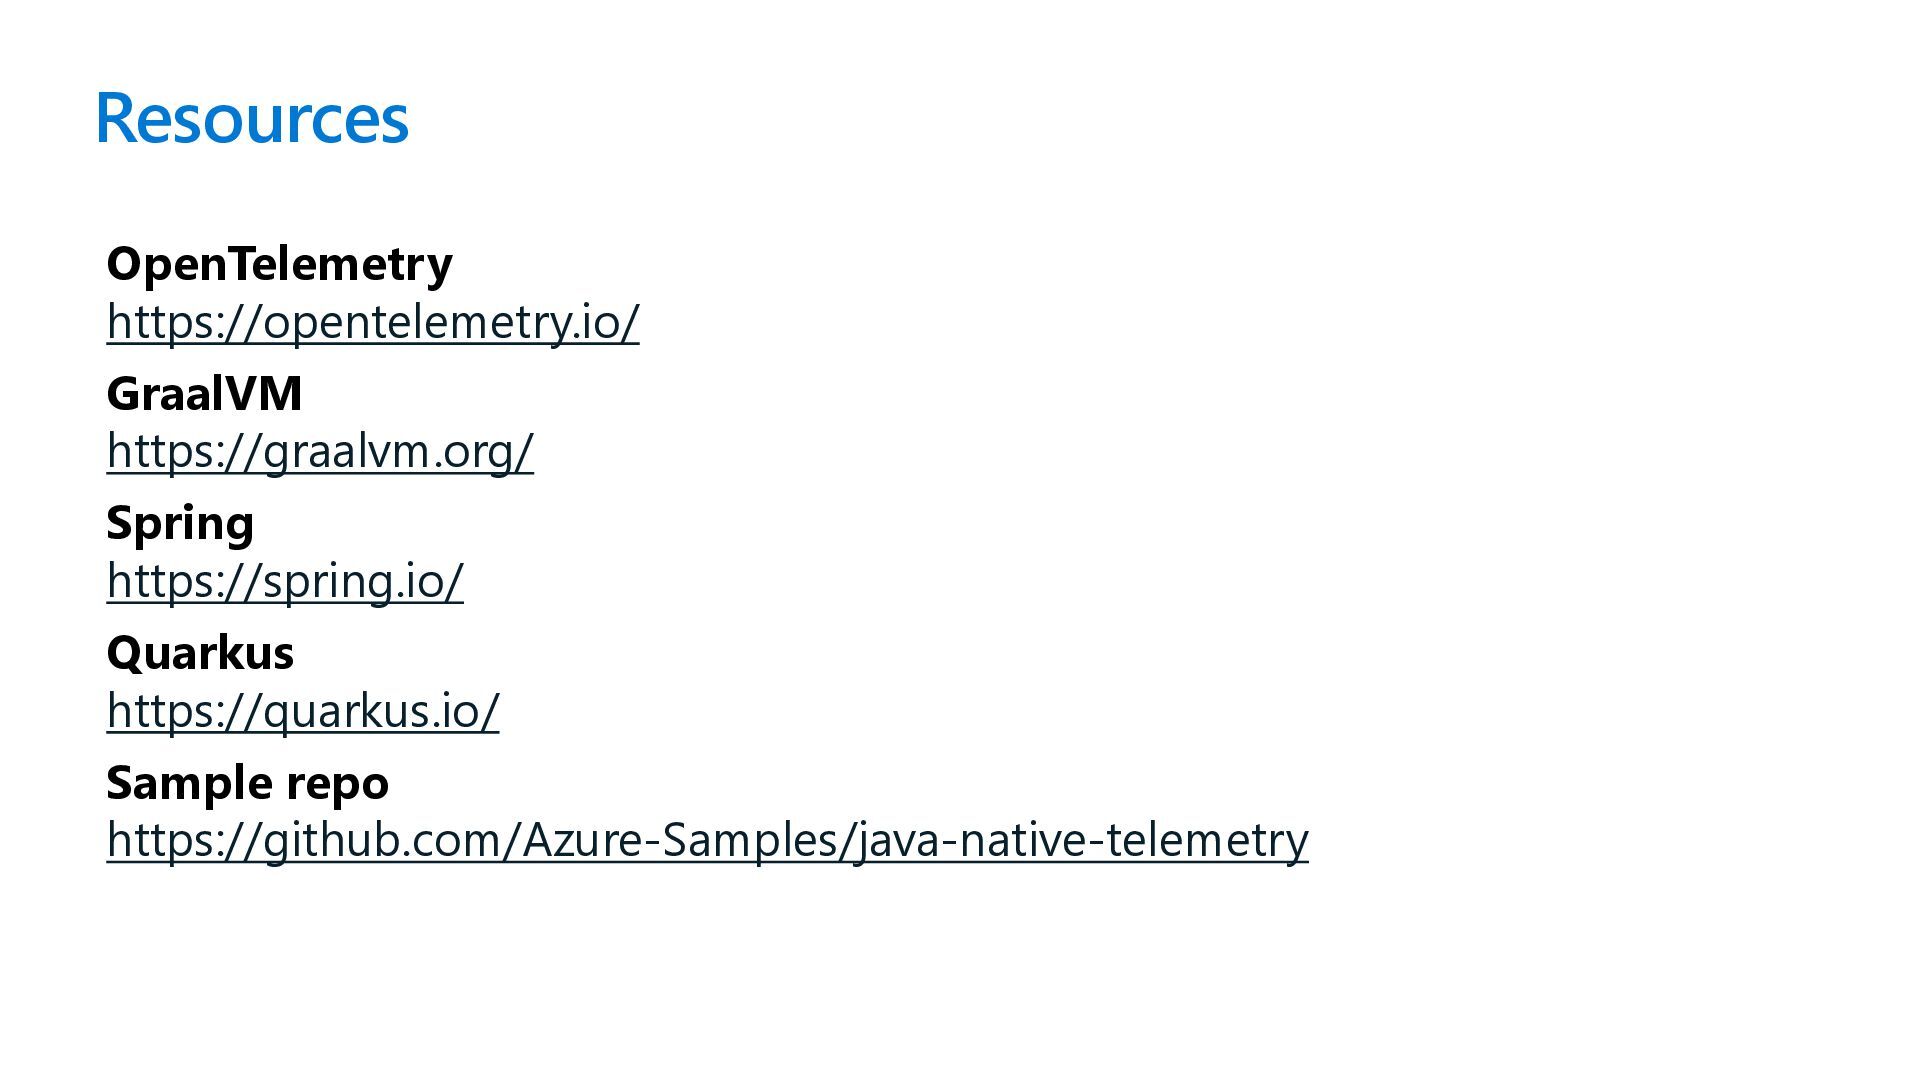The image size is (1920, 1080).
Task: Select the Spring heading
Action: pos(180,523)
